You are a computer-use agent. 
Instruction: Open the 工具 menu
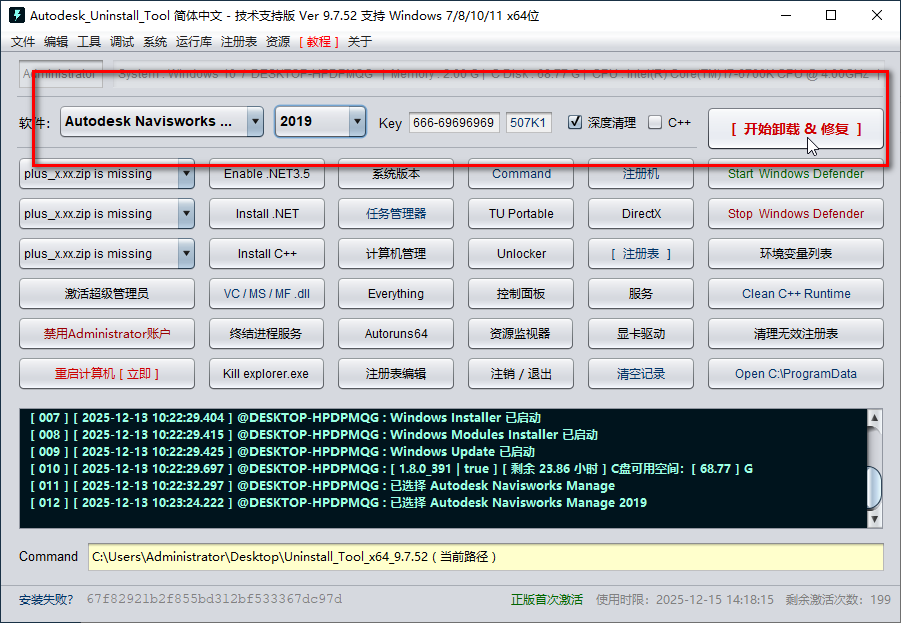pyautogui.click(x=89, y=41)
